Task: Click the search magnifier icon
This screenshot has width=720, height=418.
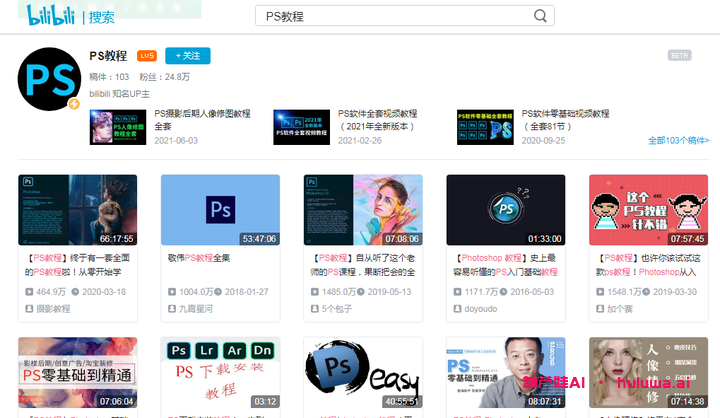Action: (x=541, y=16)
